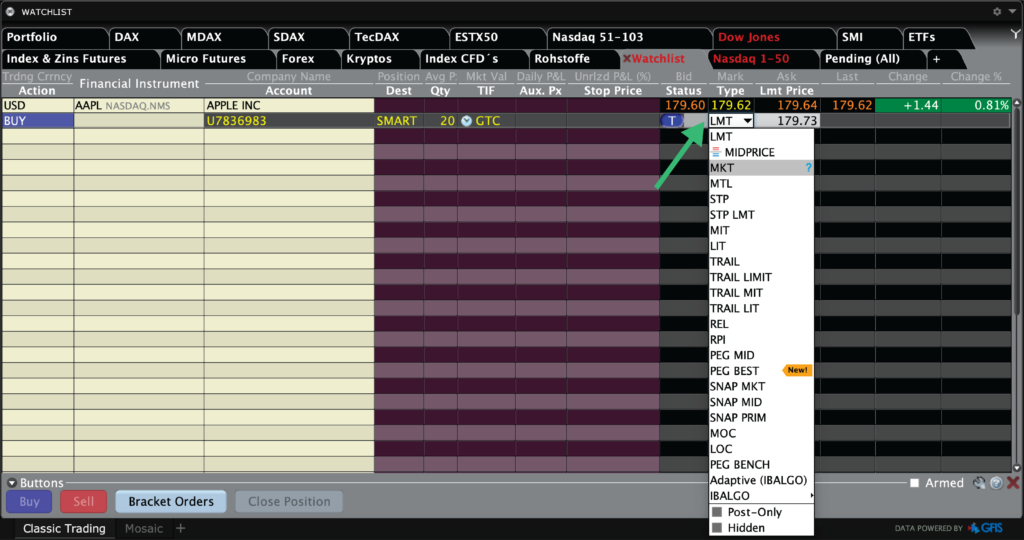Select TRAIL LIMIT order type
1024x540 pixels.
(761, 277)
